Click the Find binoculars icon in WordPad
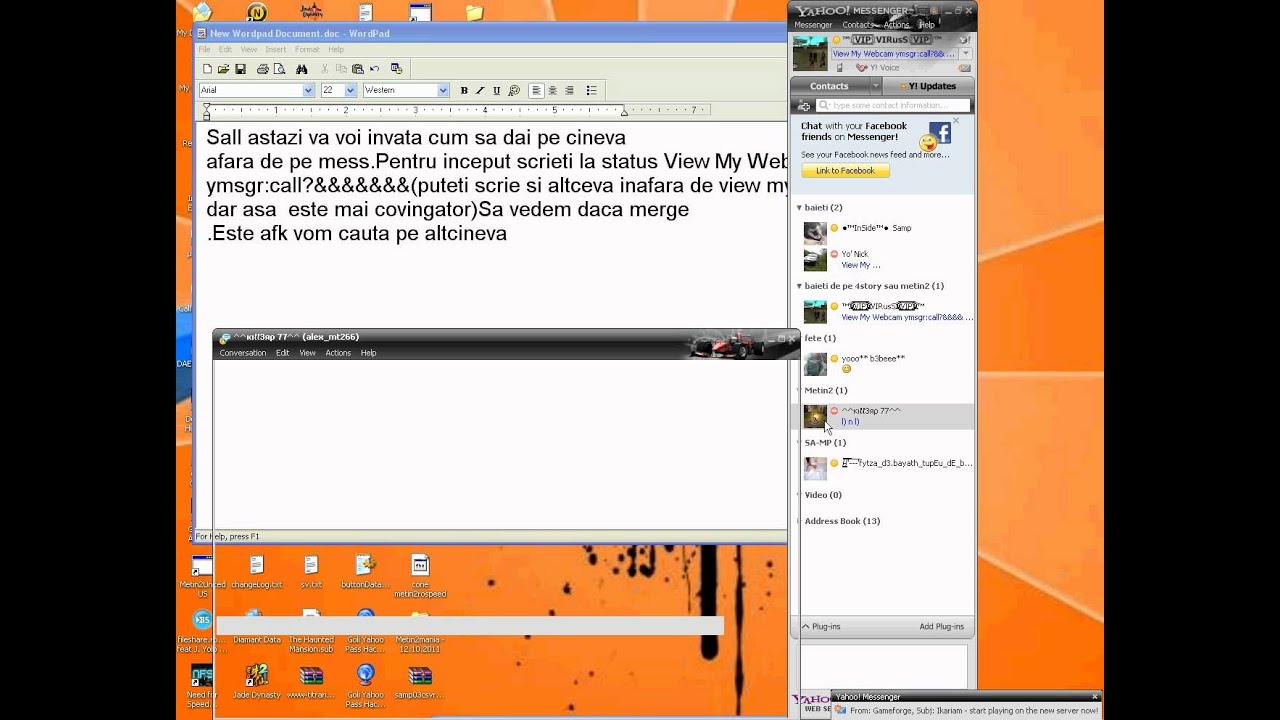1280x720 pixels. pyautogui.click(x=301, y=69)
